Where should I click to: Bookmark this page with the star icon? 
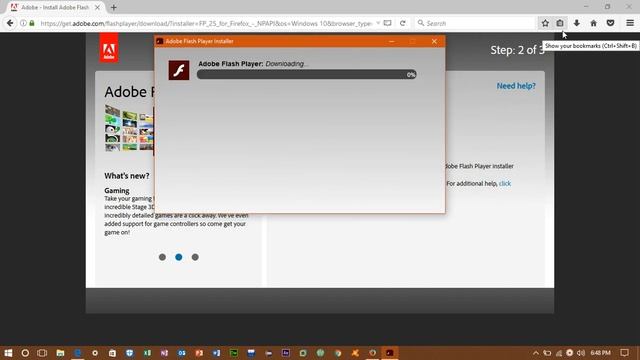545,23
